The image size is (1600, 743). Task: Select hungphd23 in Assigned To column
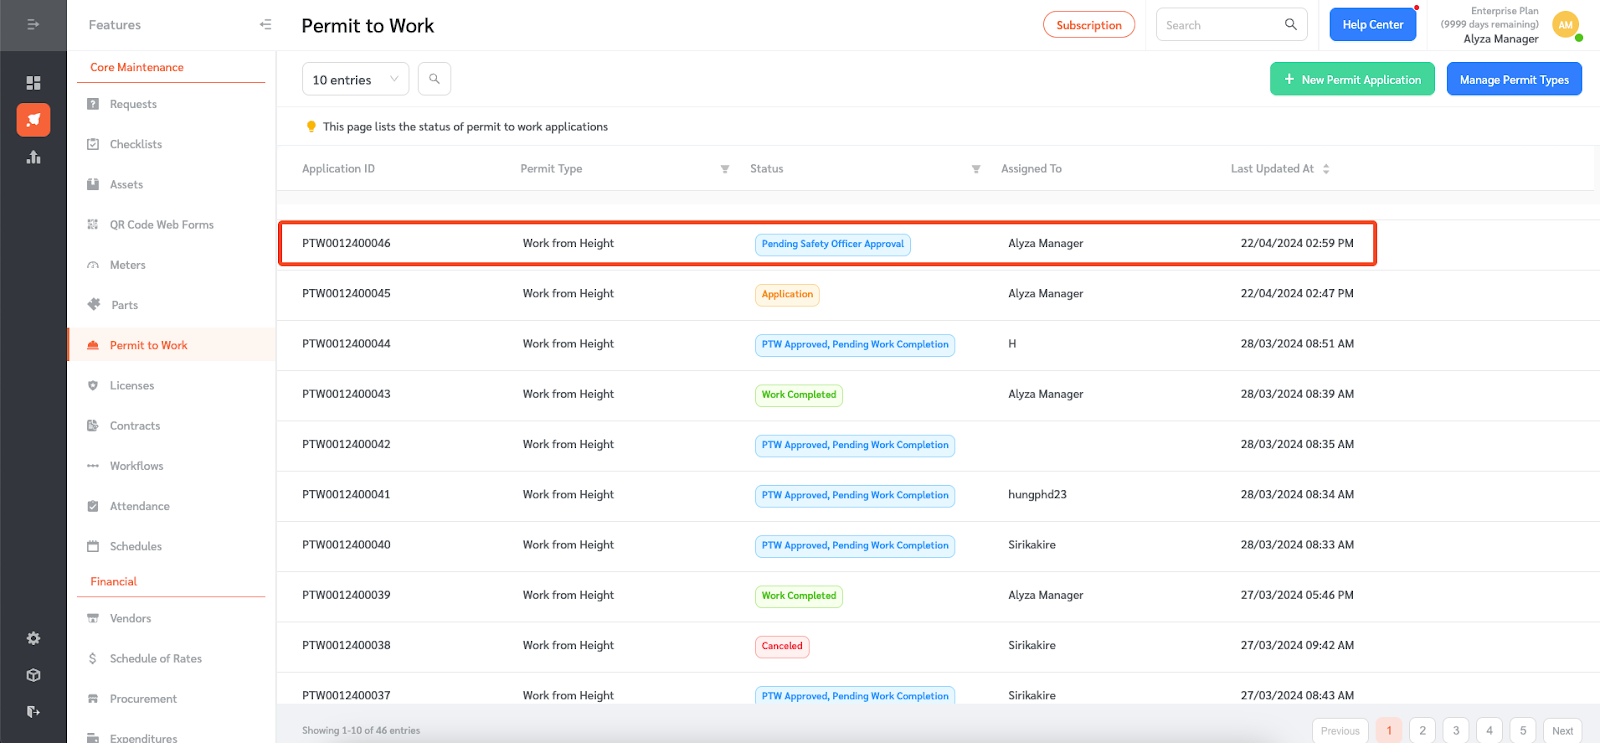(x=1037, y=494)
